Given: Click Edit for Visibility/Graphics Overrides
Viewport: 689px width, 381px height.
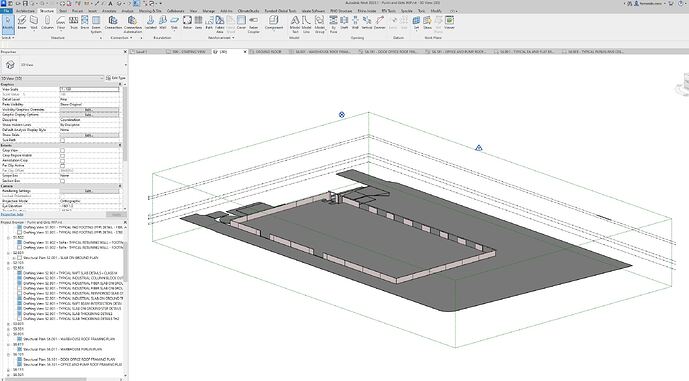Looking at the screenshot, I should [x=89, y=109].
